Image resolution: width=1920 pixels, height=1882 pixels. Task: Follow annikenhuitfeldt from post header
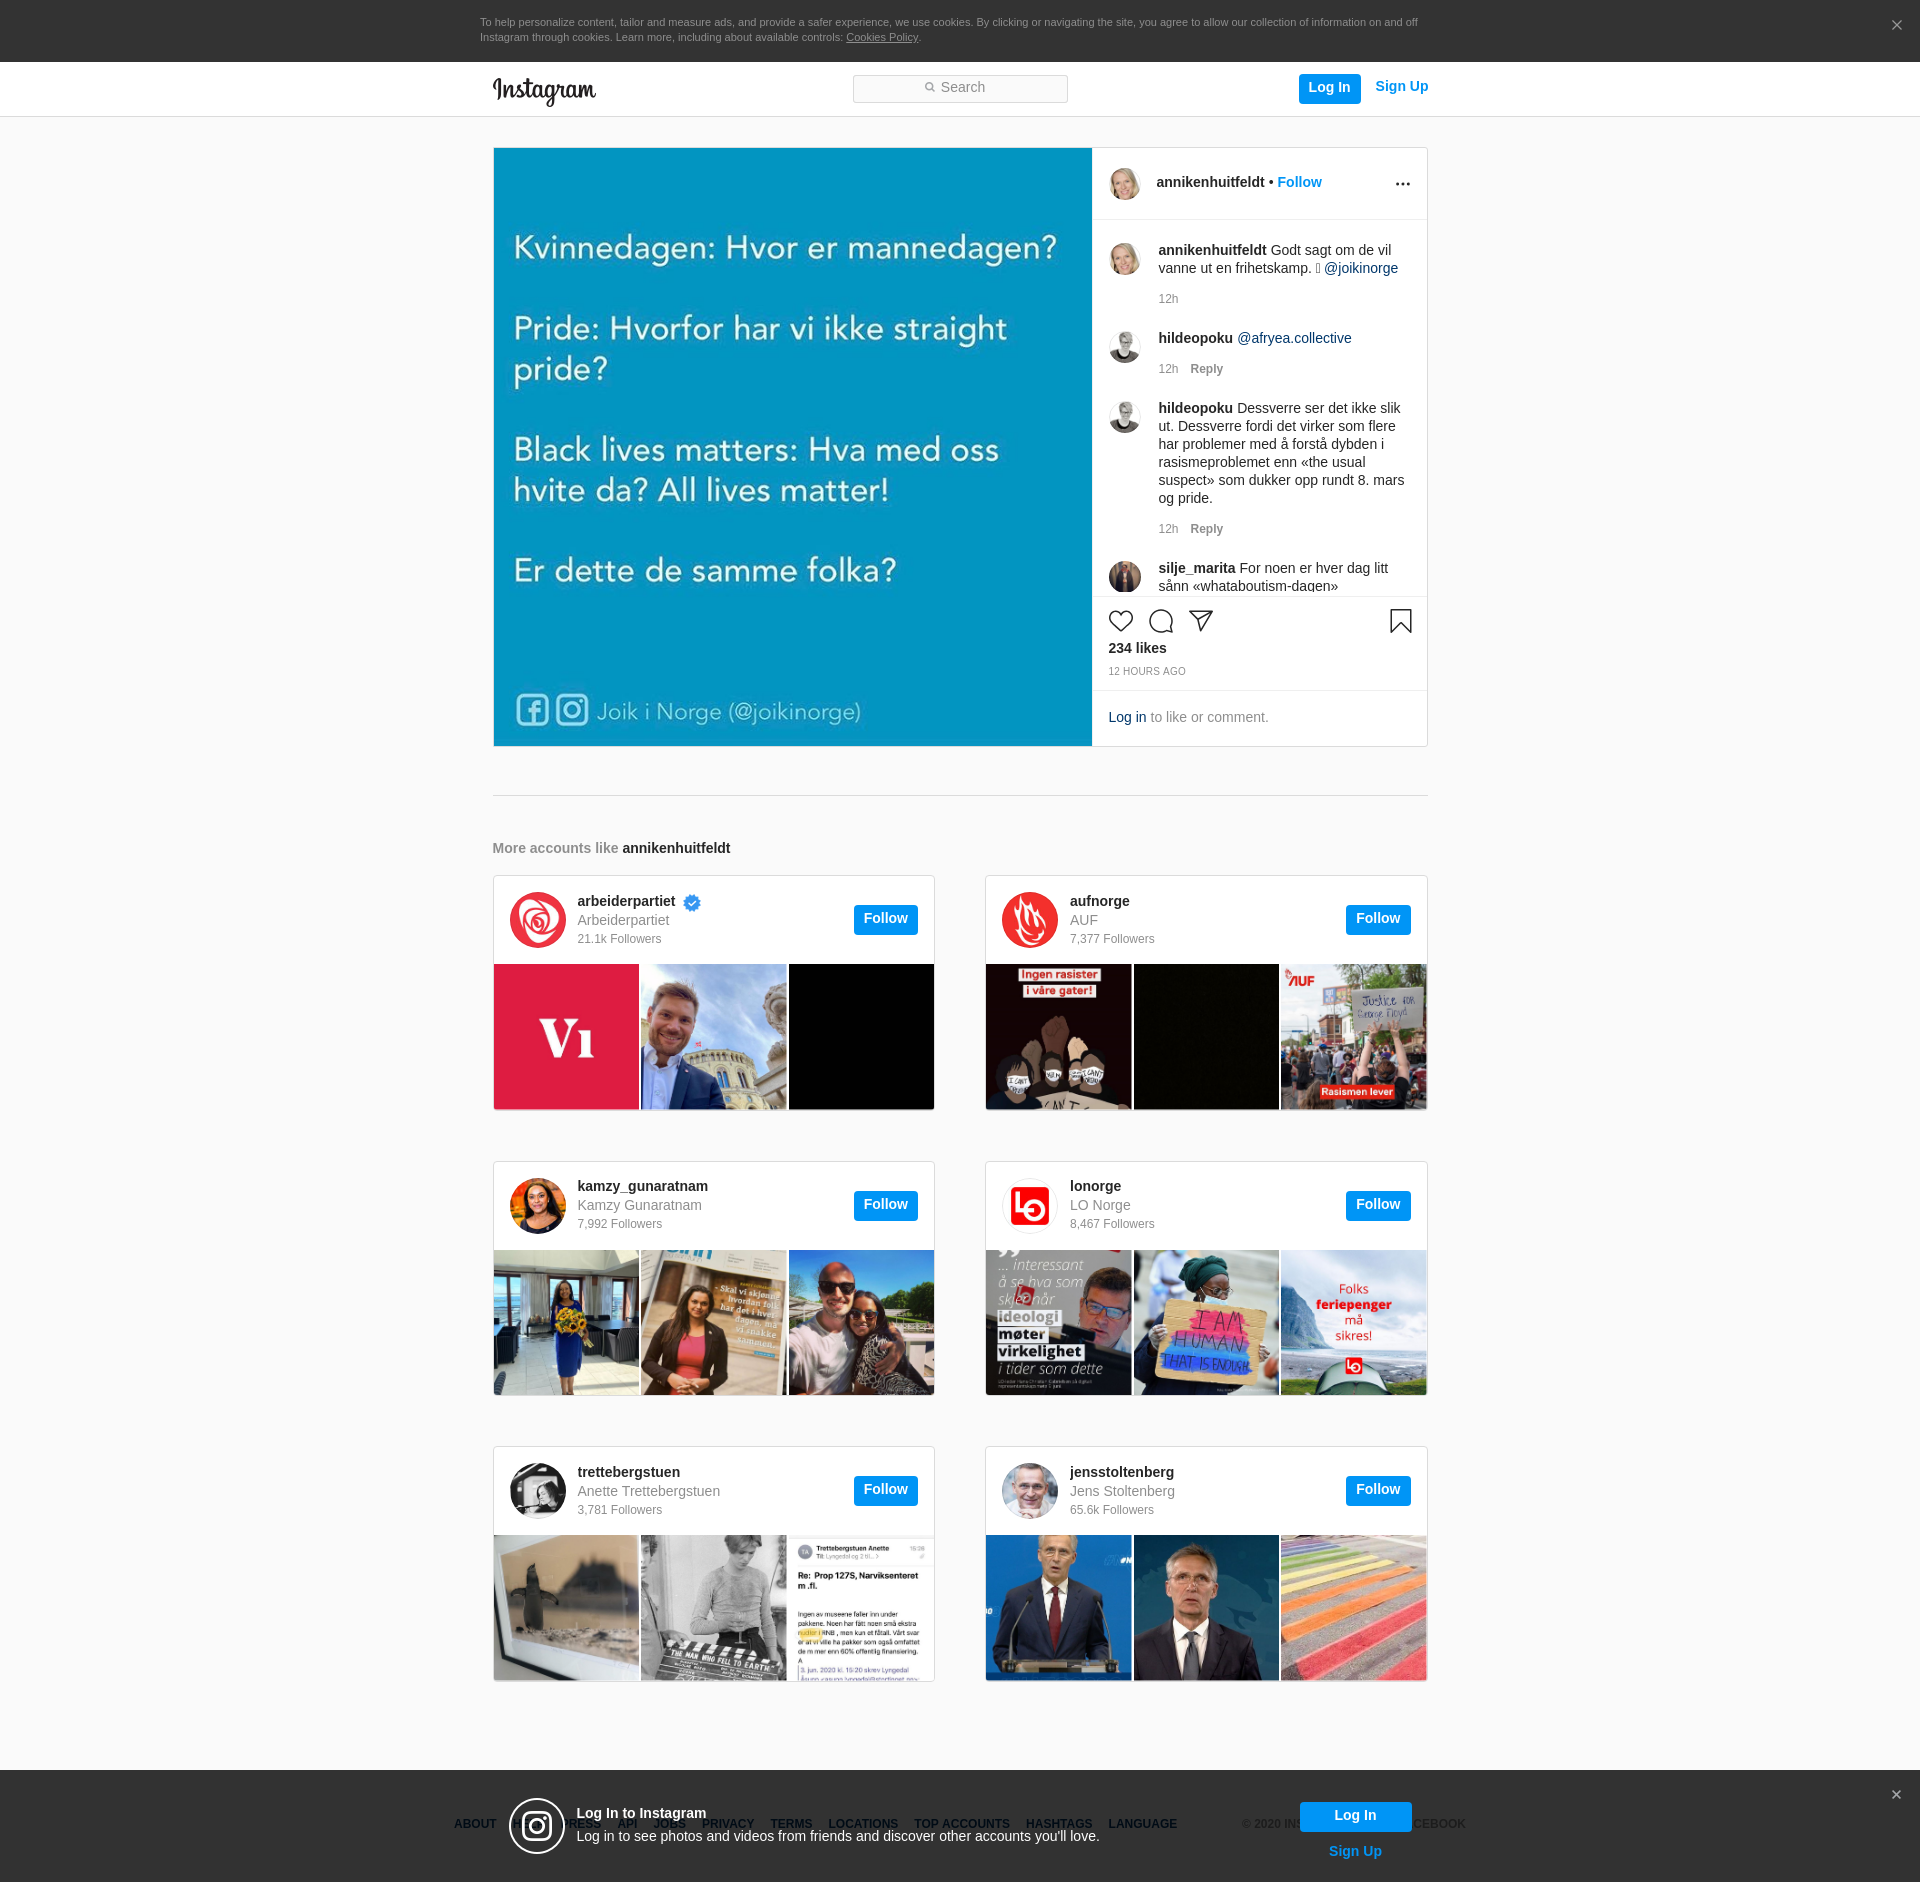click(1299, 182)
